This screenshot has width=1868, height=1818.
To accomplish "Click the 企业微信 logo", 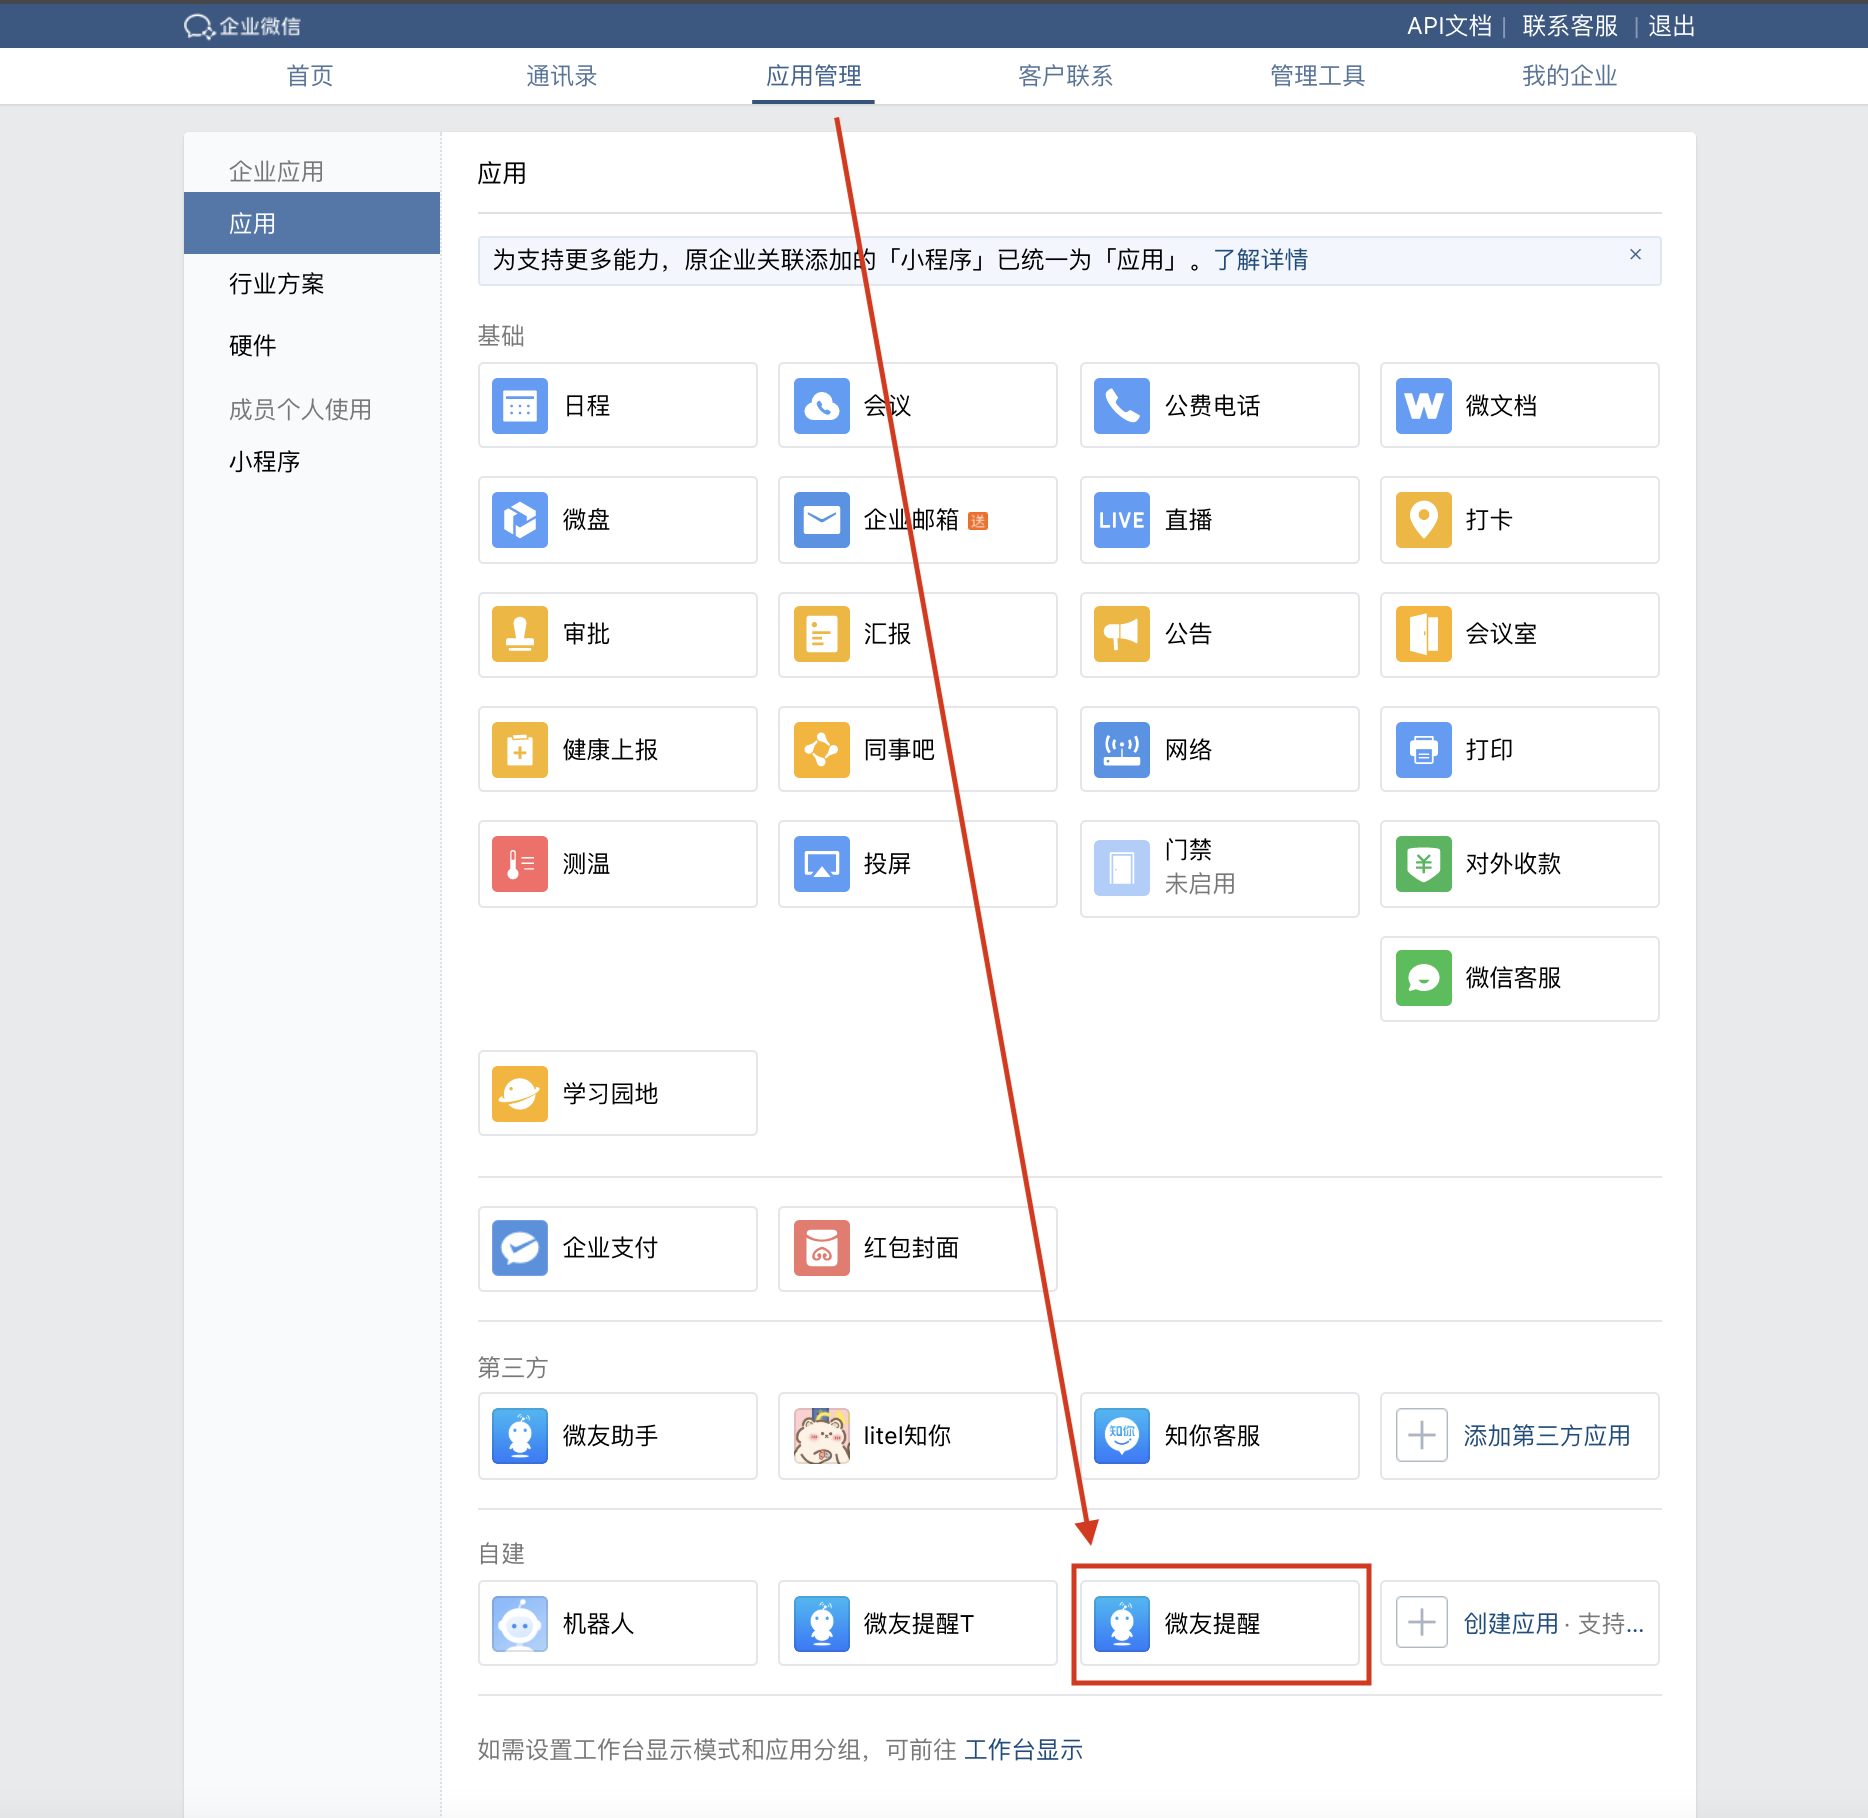I will point(242,26).
